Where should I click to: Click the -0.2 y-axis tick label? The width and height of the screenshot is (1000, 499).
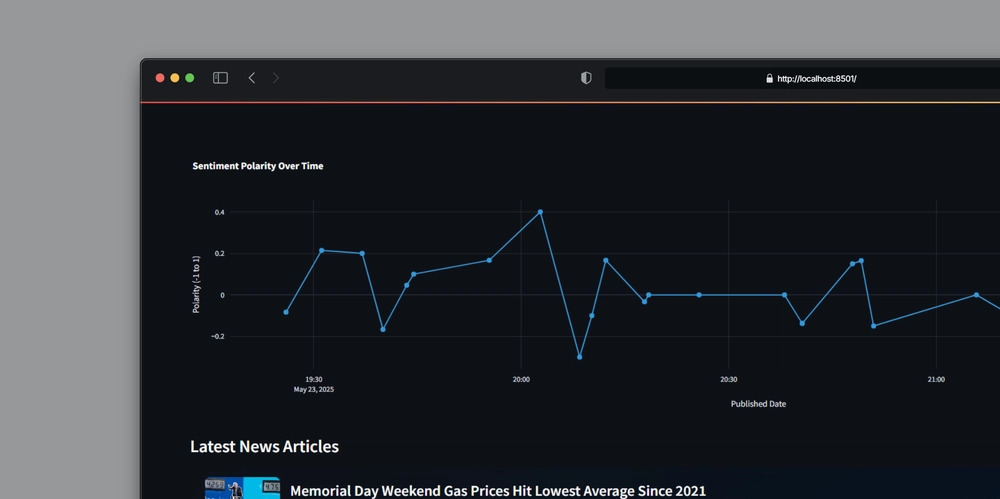click(x=218, y=336)
